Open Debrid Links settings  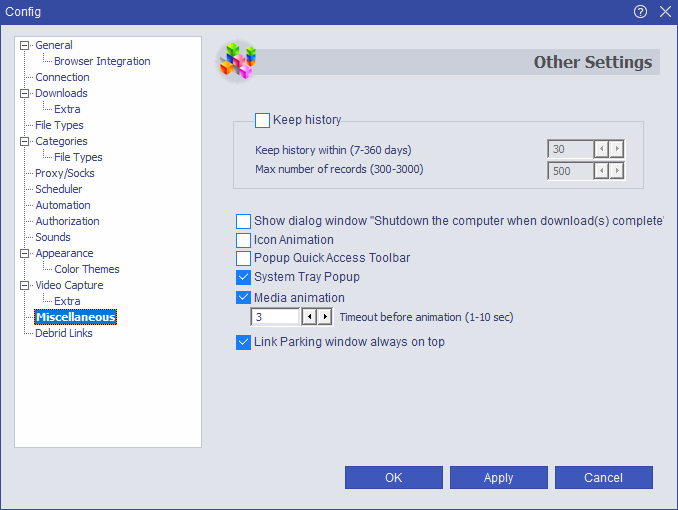pos(64,333)
